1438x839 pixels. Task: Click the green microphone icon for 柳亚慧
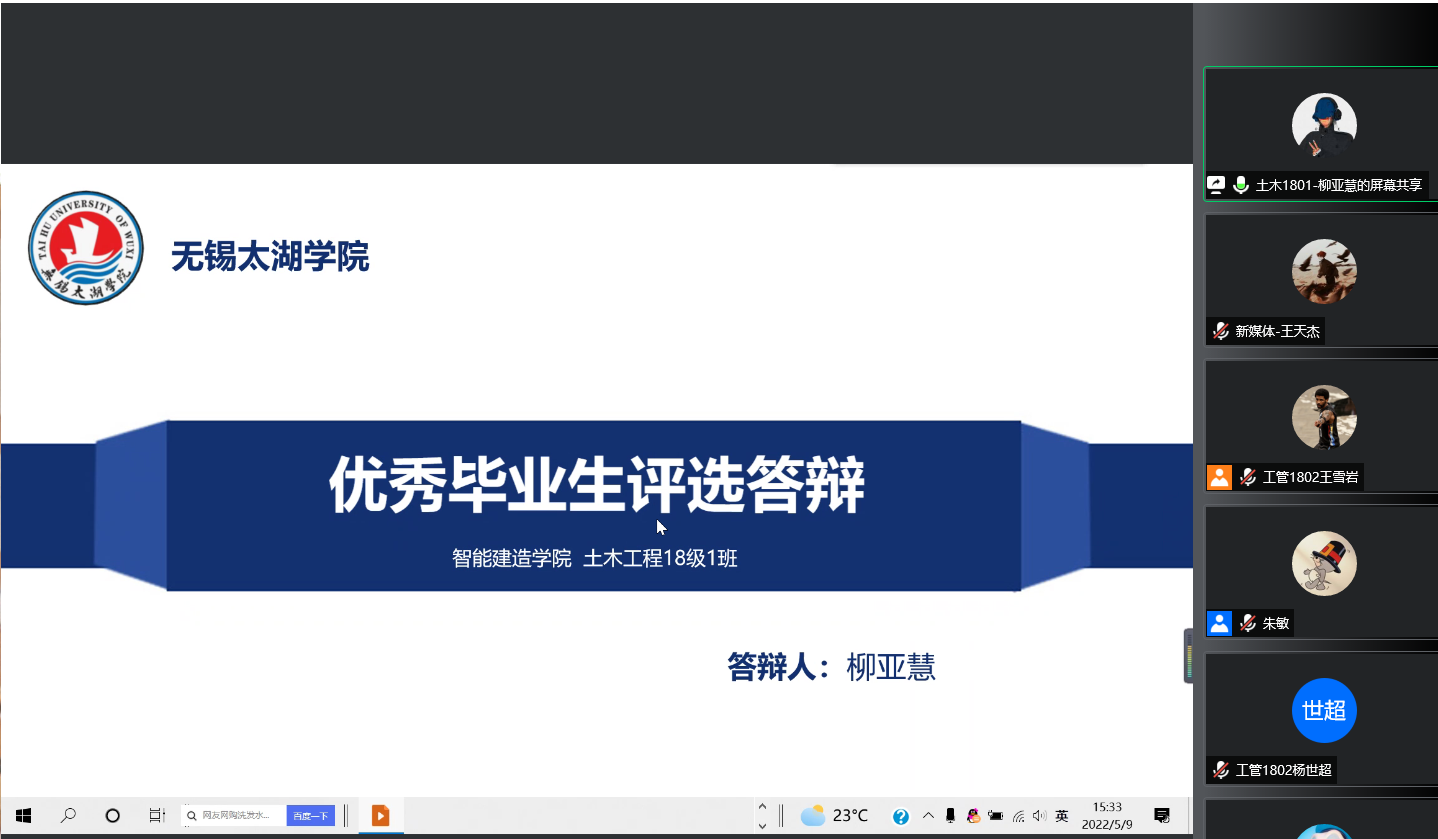1241,184
